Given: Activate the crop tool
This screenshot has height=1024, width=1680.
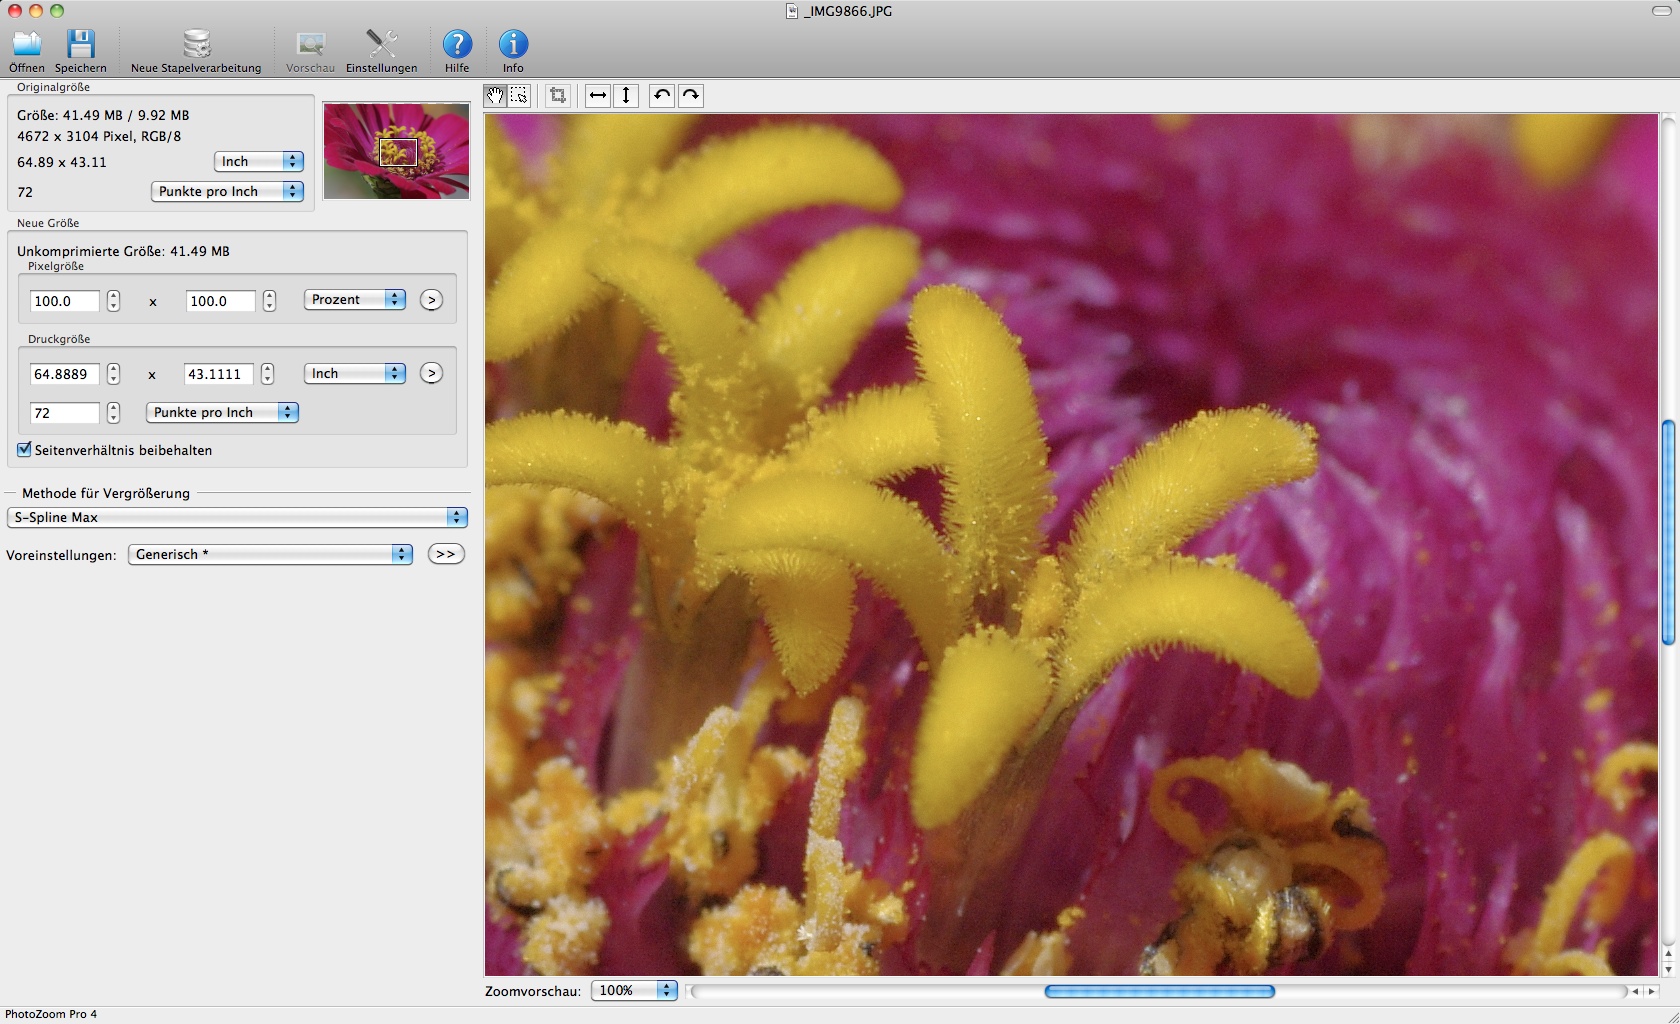Looking at the screenshot, I should tap(558, 96).
